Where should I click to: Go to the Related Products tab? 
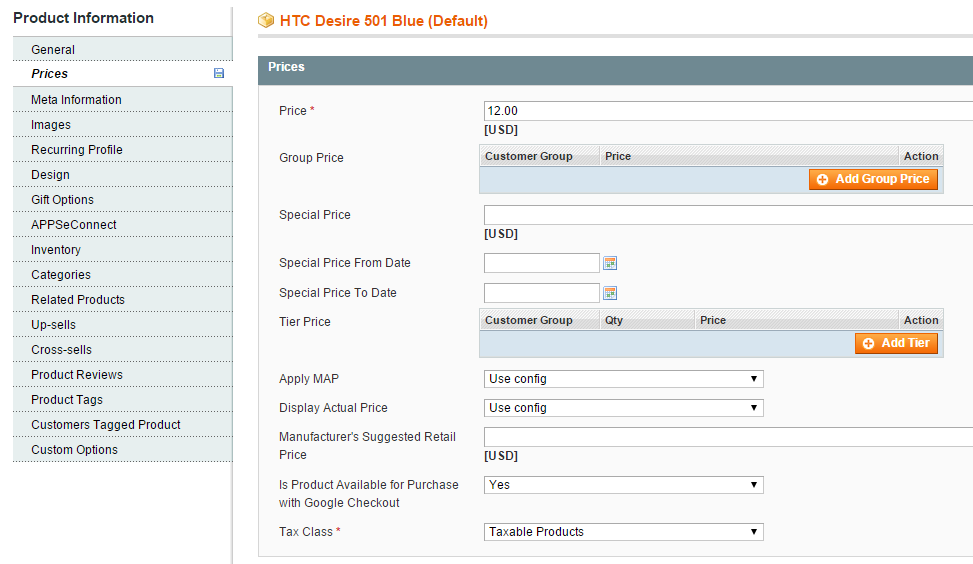tap(123, 300)
